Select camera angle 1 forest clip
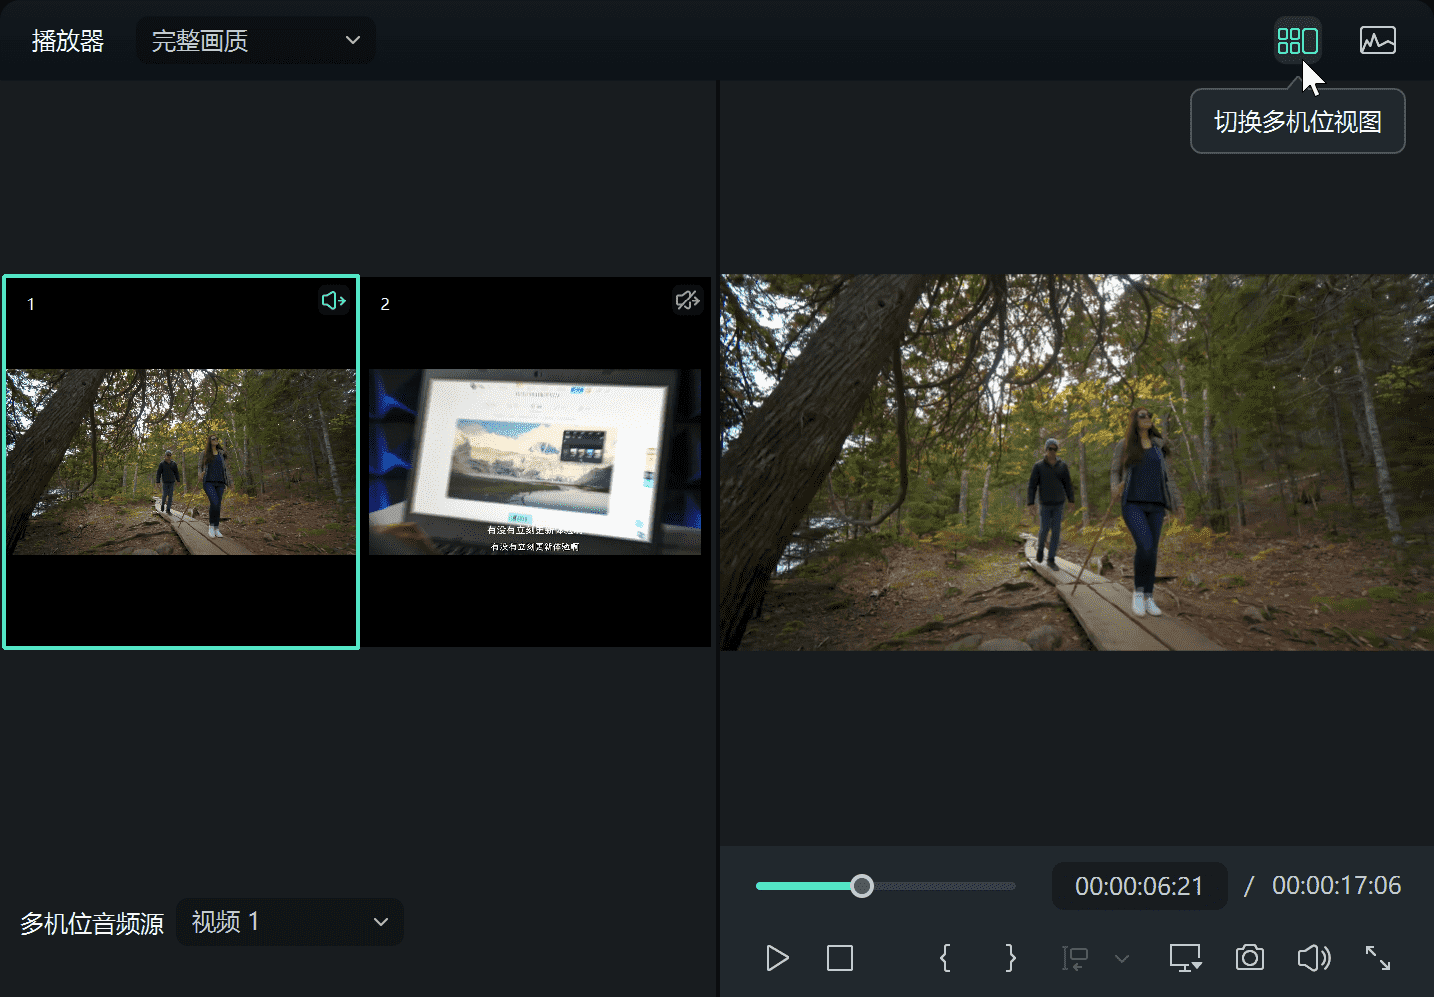 (x=181, y=462)
